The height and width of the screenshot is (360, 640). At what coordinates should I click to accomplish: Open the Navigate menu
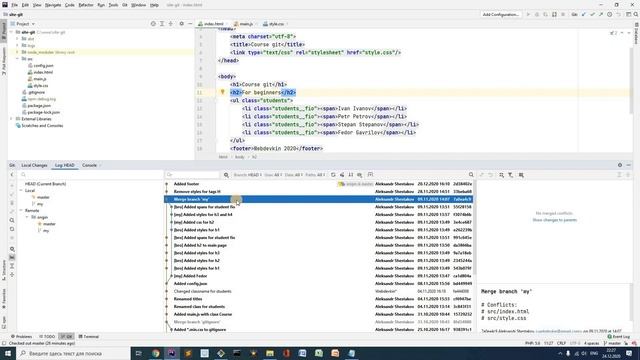click(x=53, y=5)
